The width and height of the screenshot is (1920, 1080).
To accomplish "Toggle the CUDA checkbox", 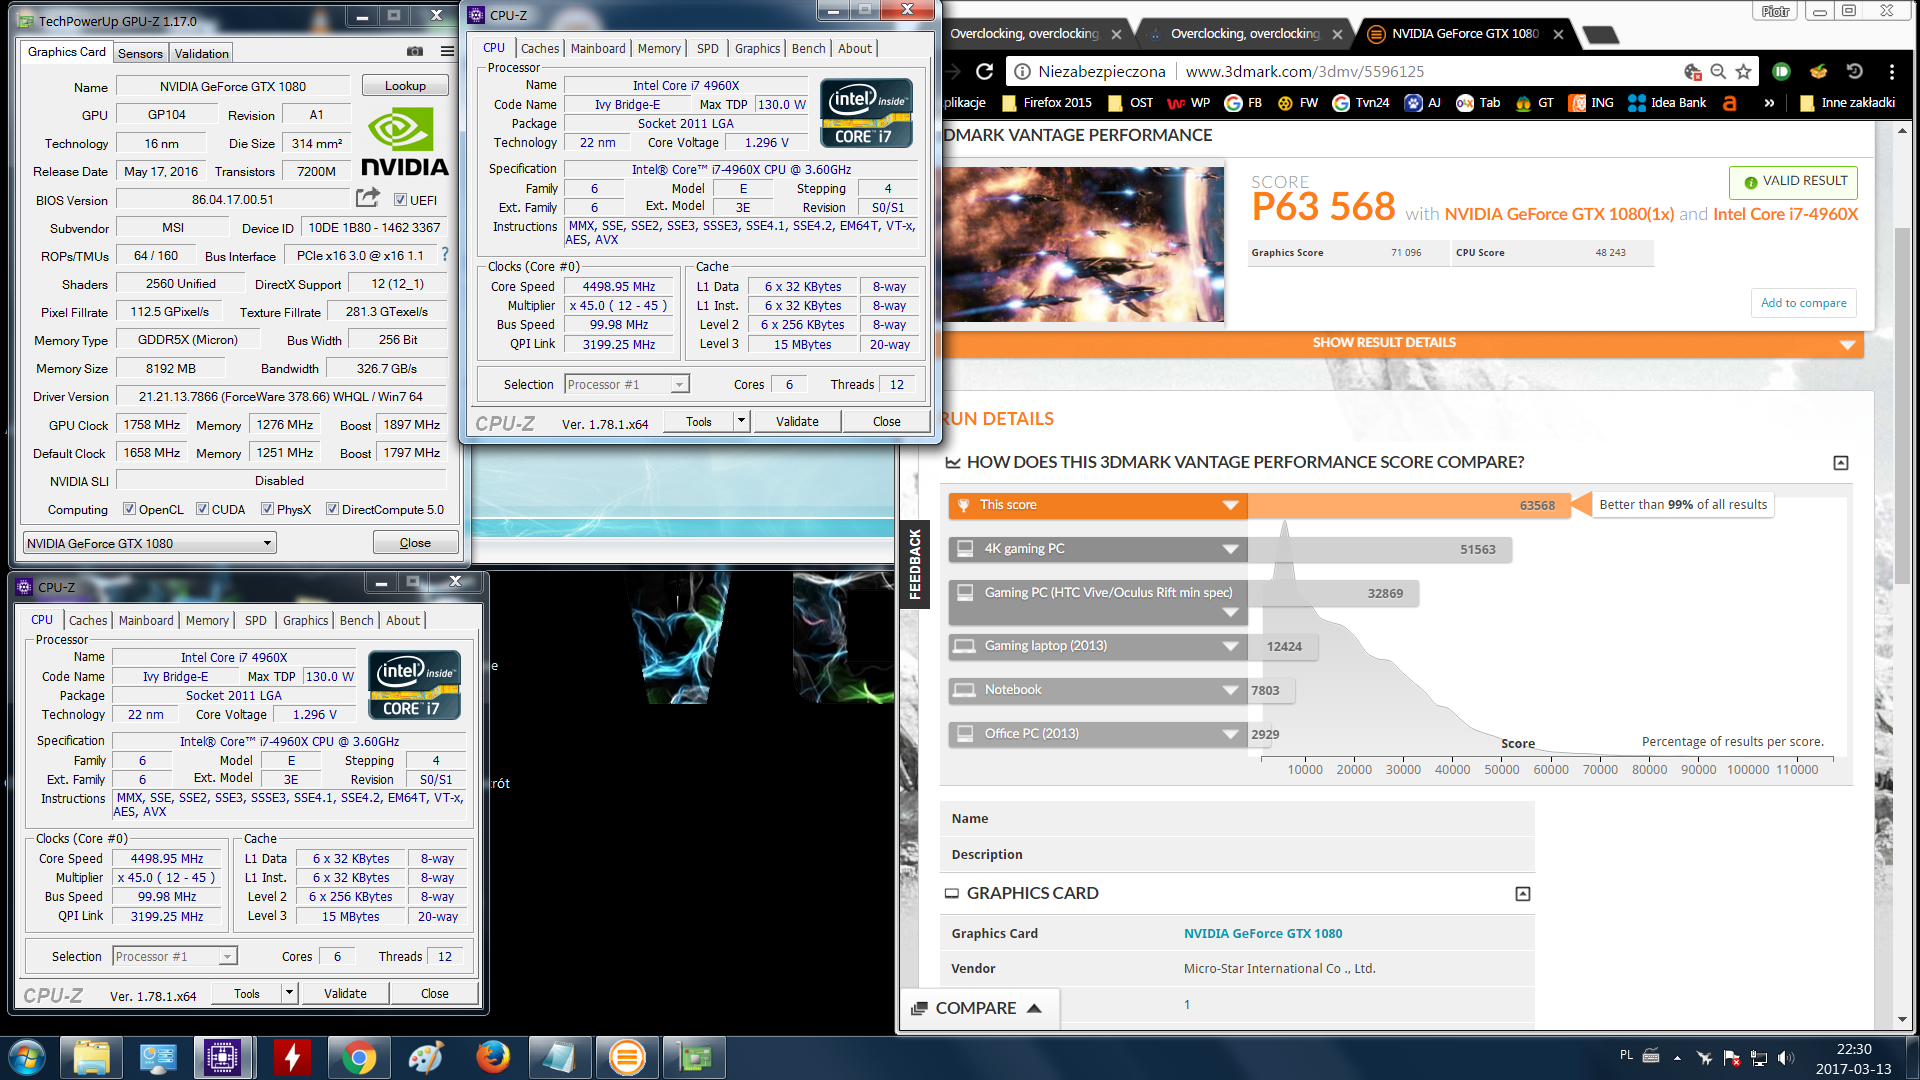I will click(x=202, y=509).
